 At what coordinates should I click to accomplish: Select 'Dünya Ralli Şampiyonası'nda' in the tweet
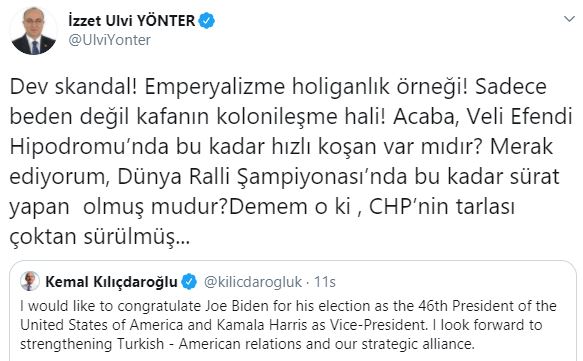click(262, 177)
